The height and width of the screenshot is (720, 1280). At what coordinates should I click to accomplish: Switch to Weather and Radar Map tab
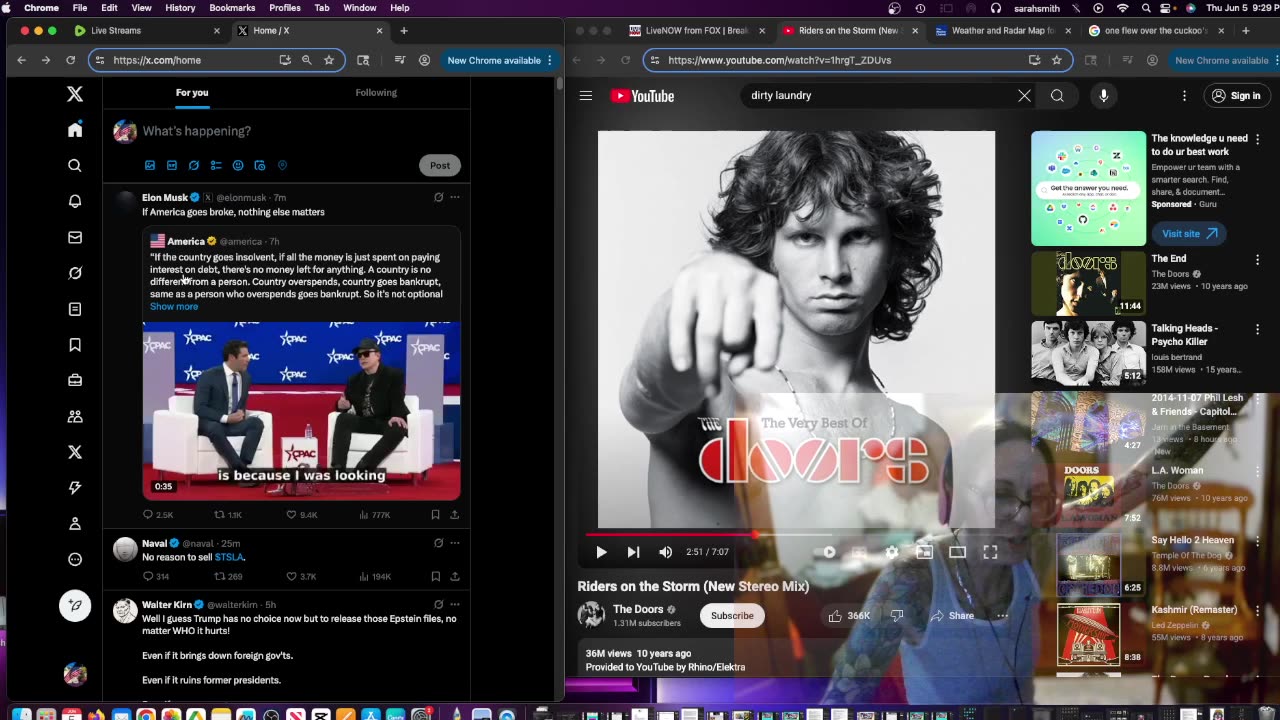click(x=1002, y=31)
